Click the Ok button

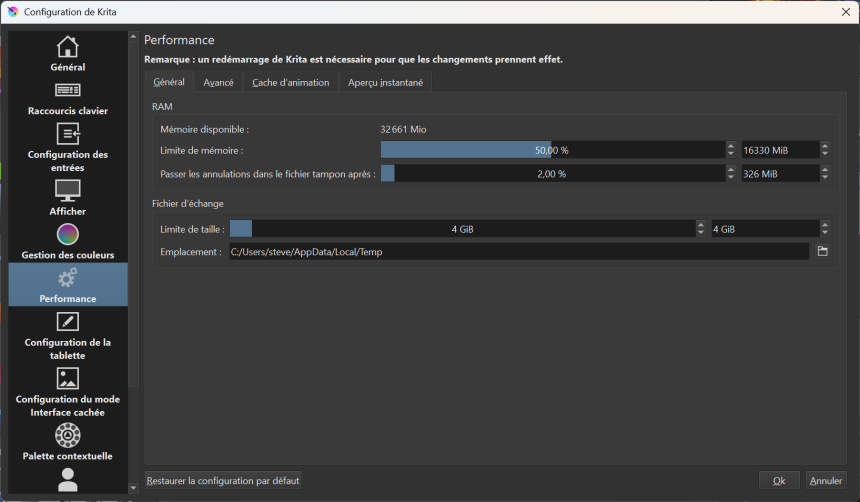[x=779, y=481]
